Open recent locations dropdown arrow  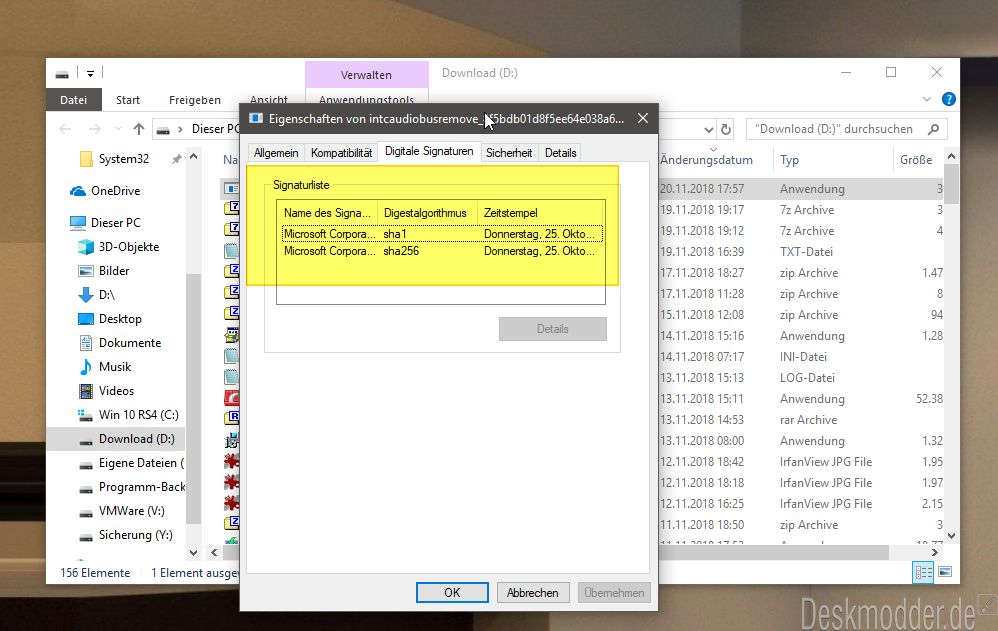(118, 129)
